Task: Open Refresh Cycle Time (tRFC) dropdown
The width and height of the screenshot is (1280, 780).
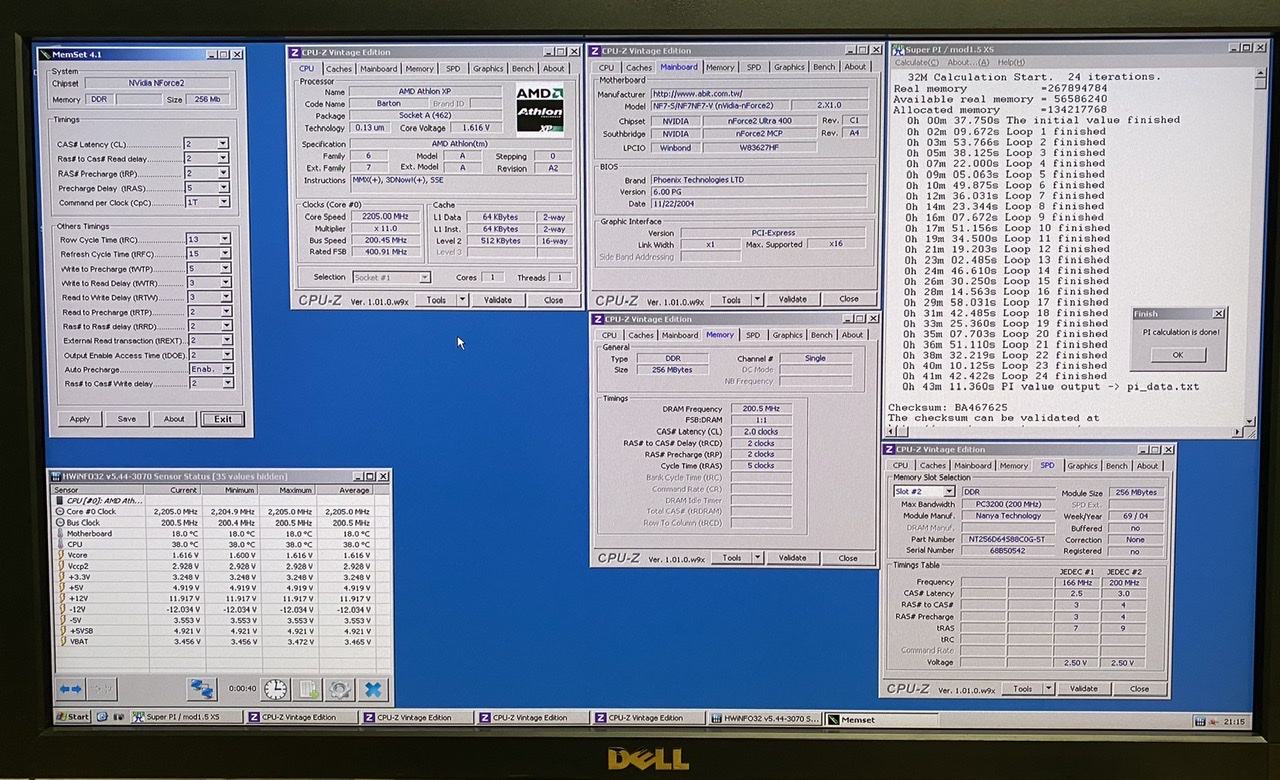Action: [225, 254]
